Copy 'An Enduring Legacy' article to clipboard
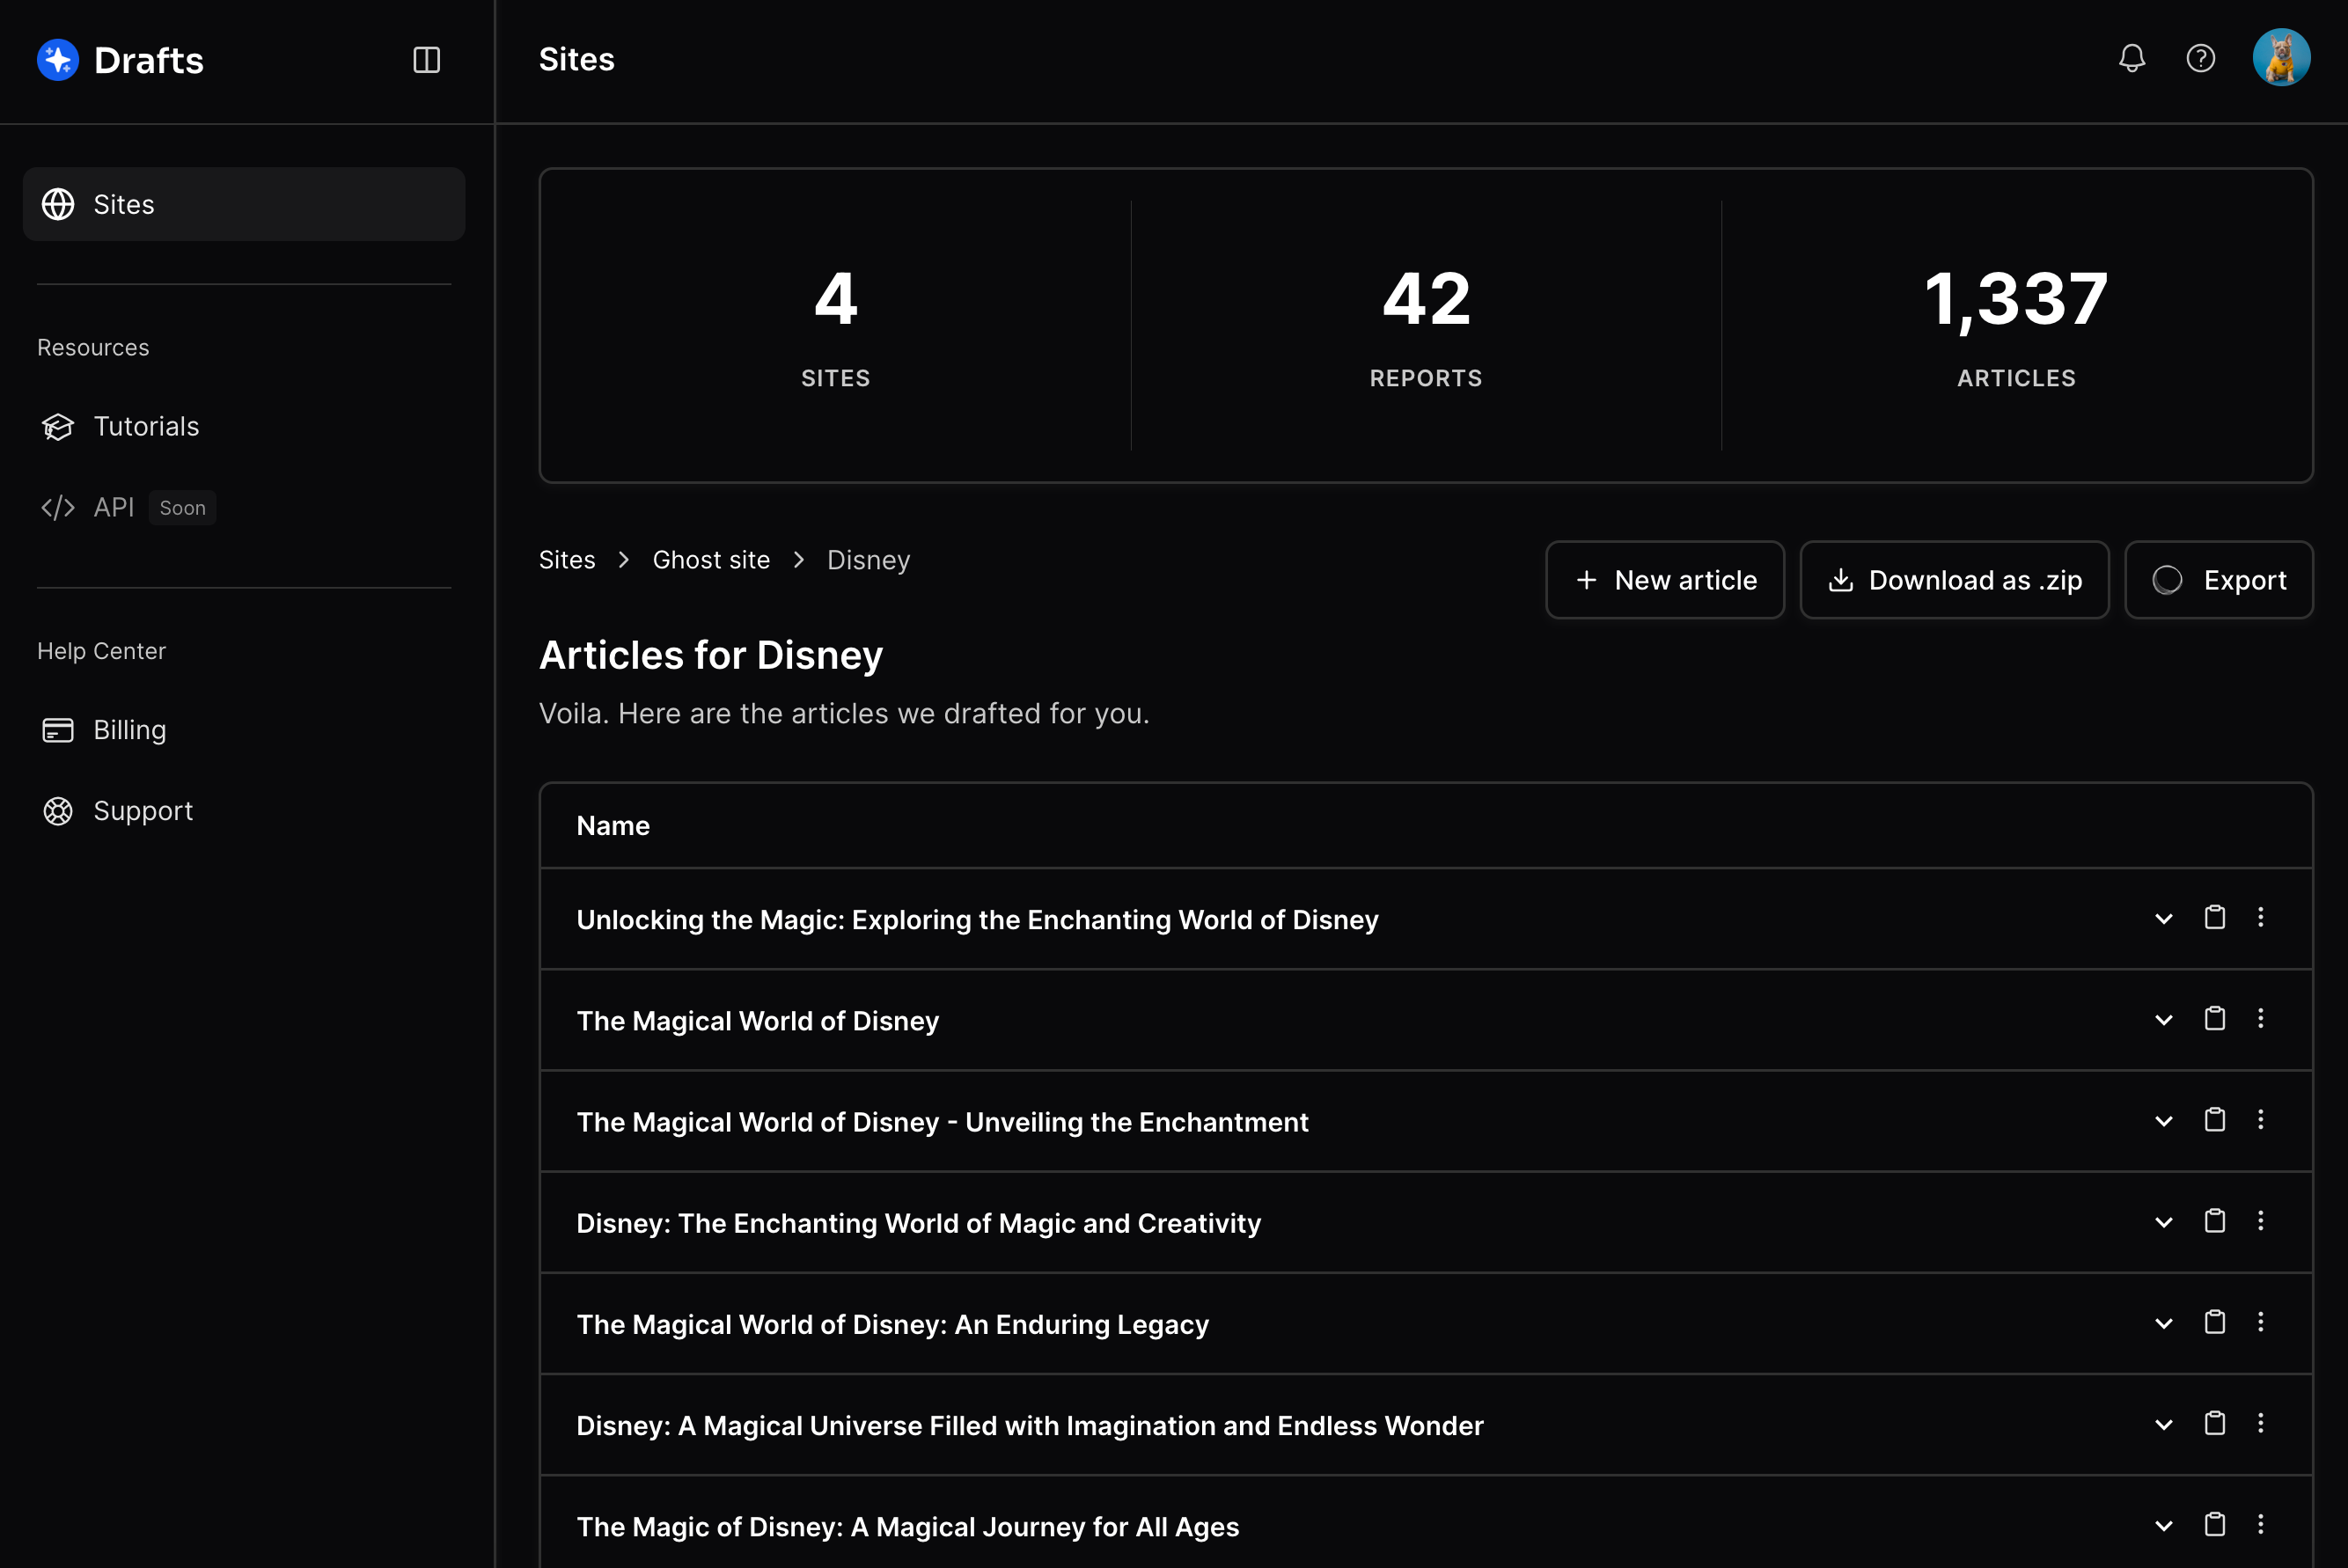This screenshot has width=2348, height=1568. (2215, 1321)
